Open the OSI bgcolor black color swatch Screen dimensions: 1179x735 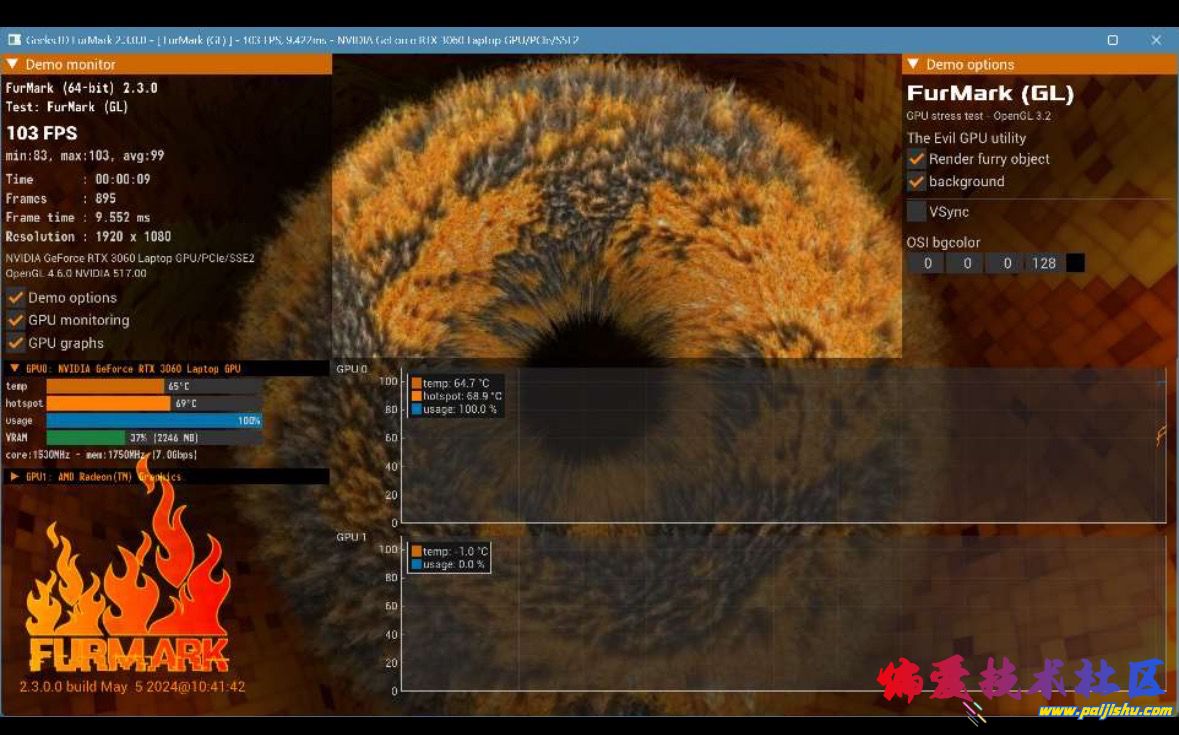(1075, 263)
